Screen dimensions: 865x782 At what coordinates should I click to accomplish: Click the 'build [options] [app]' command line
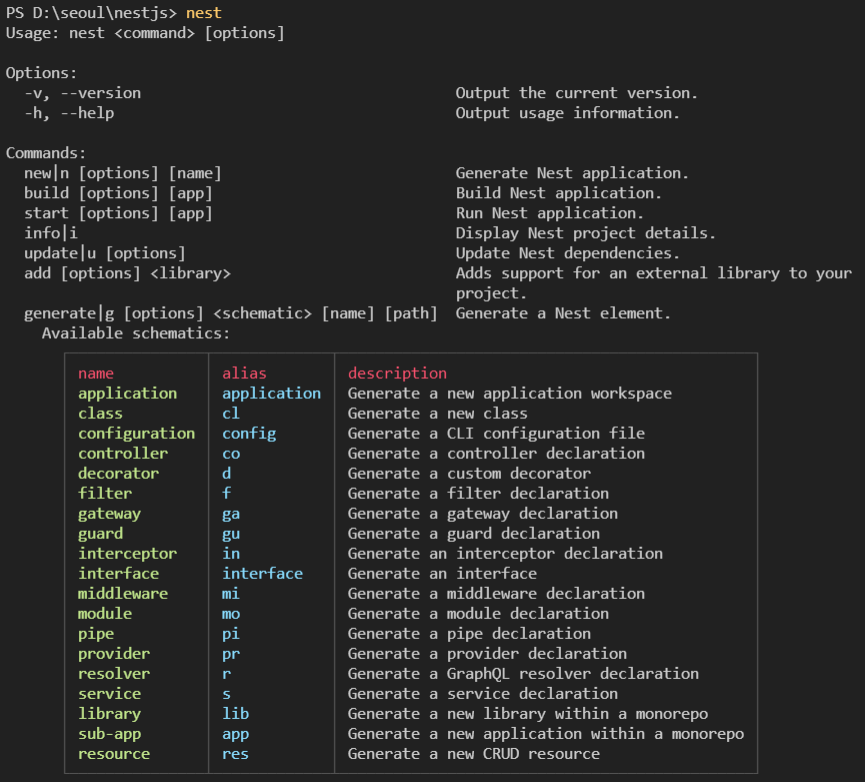click(x=118, y=194)
